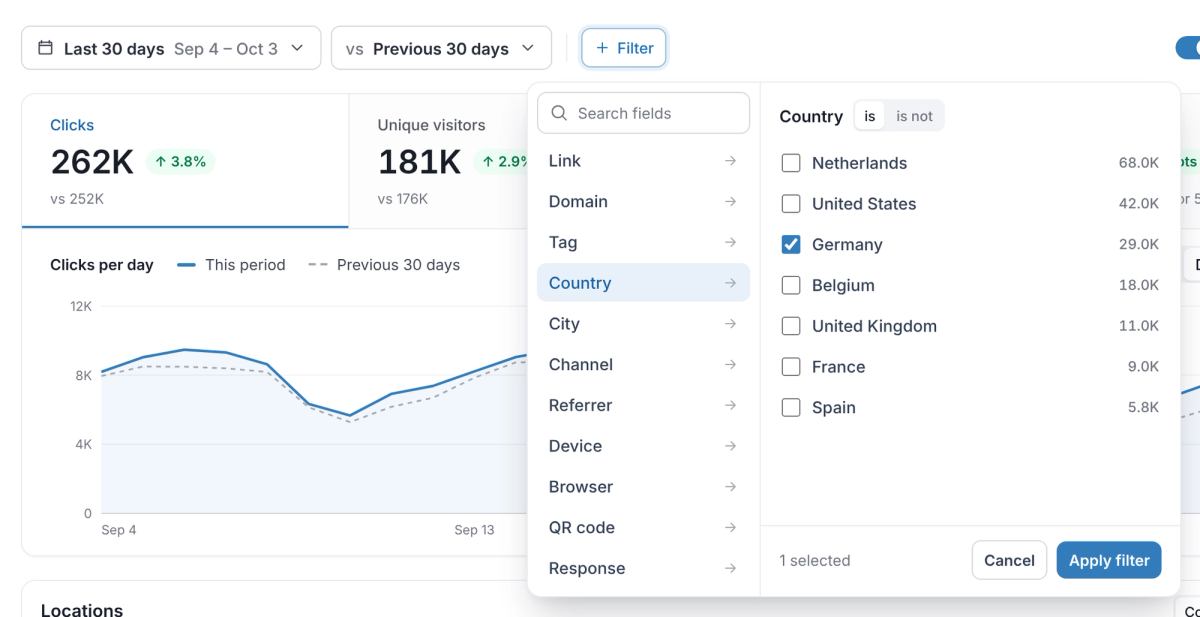Click the 68.0K count for Netherlands
1200x617 pixels.
tap(1139, 163)
